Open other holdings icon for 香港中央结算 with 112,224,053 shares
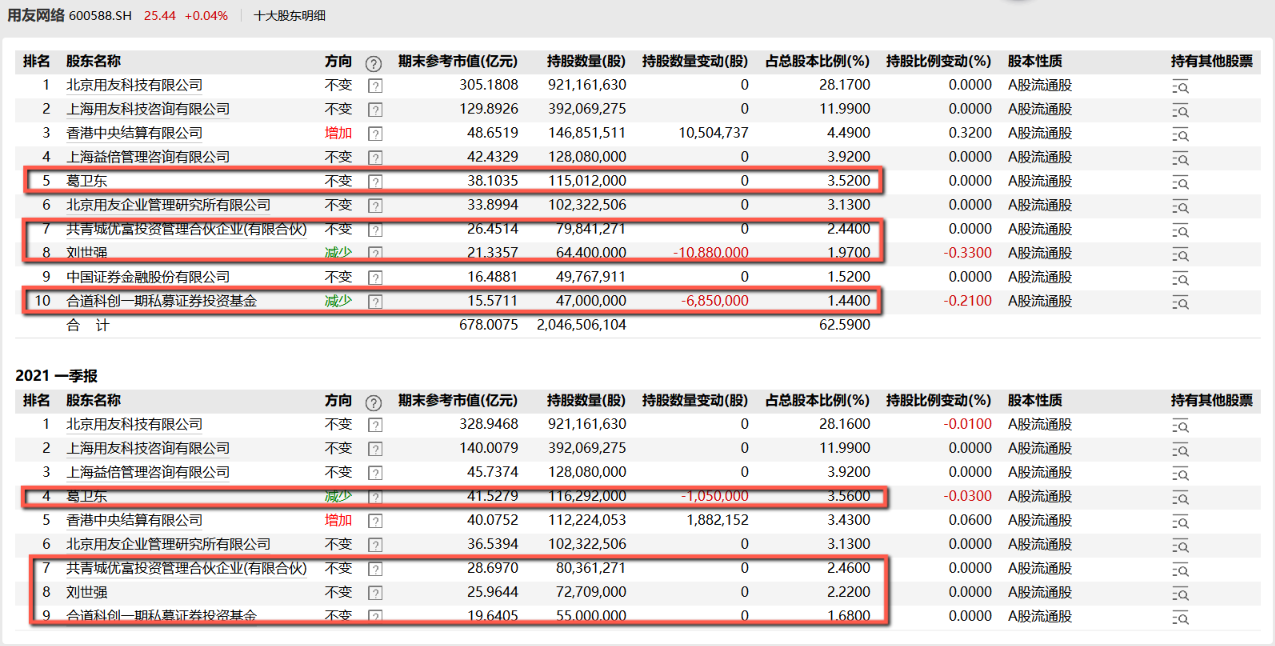1275x646 pixels. pyautogui.click(x=1180, y=521)
